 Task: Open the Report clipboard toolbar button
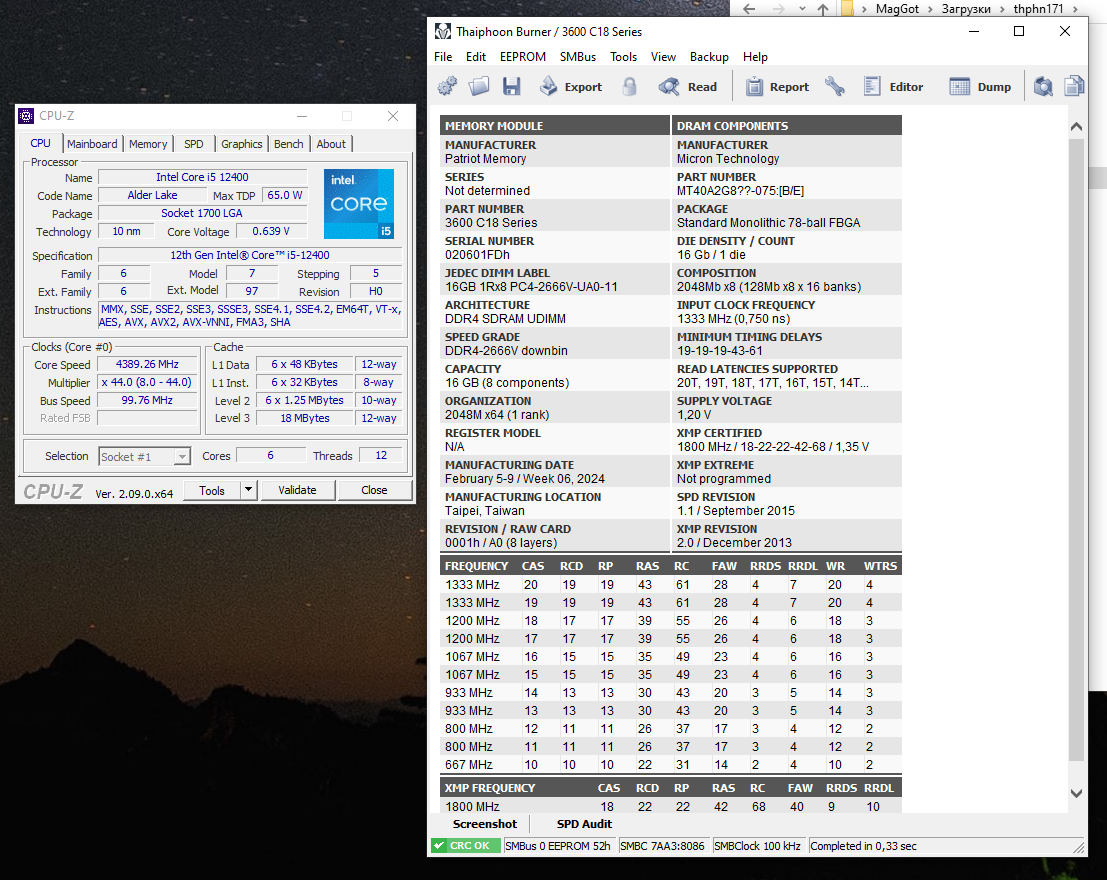[x=777, y=86]
